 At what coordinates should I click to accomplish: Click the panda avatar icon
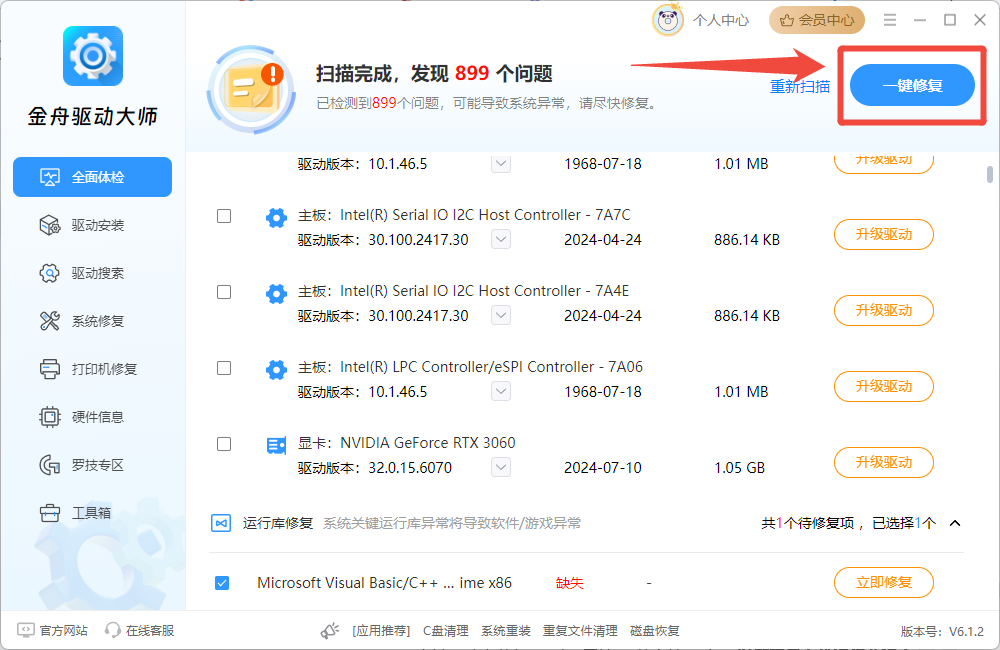click(668, 20)
